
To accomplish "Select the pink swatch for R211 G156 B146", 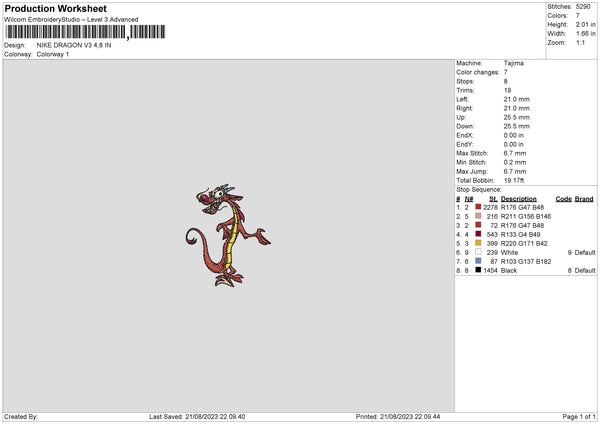I will click(x=478, y=216).
